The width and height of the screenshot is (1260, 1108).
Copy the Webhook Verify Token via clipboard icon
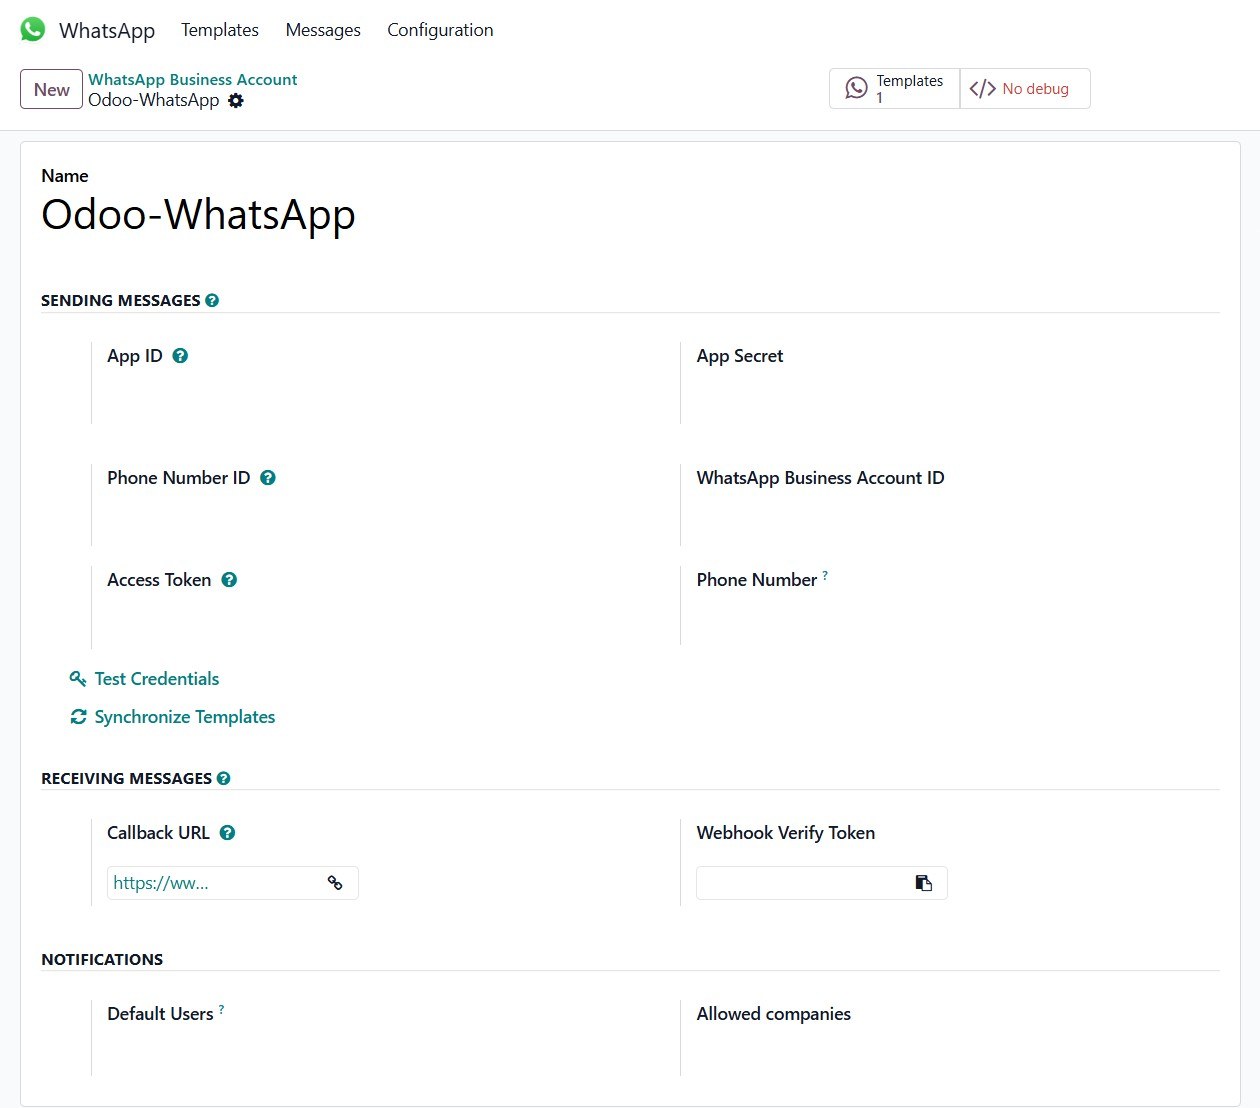923,883
